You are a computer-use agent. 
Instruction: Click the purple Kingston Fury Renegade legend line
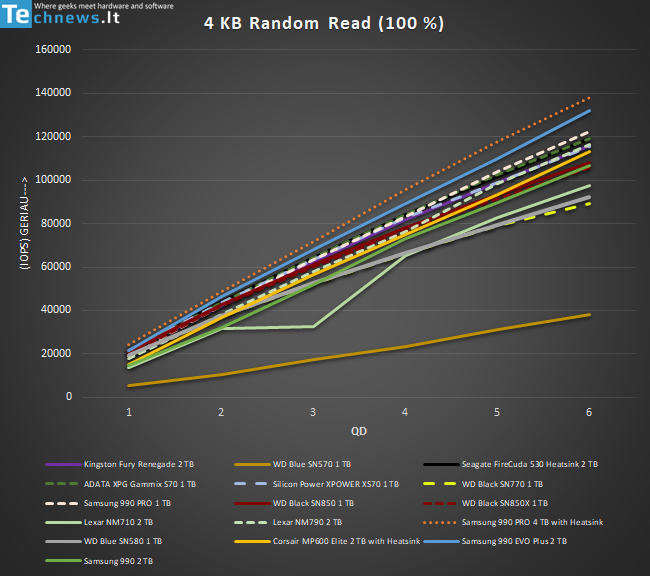coord(63,464)
